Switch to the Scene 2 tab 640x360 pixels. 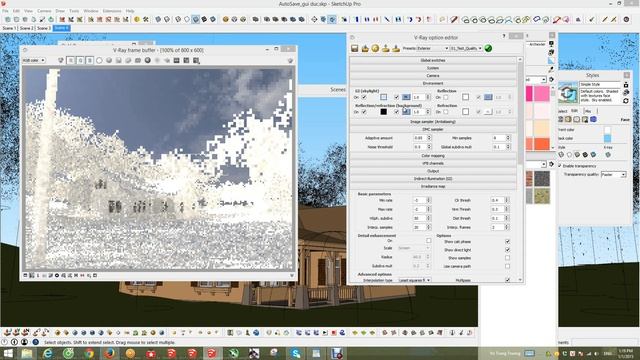26,28
